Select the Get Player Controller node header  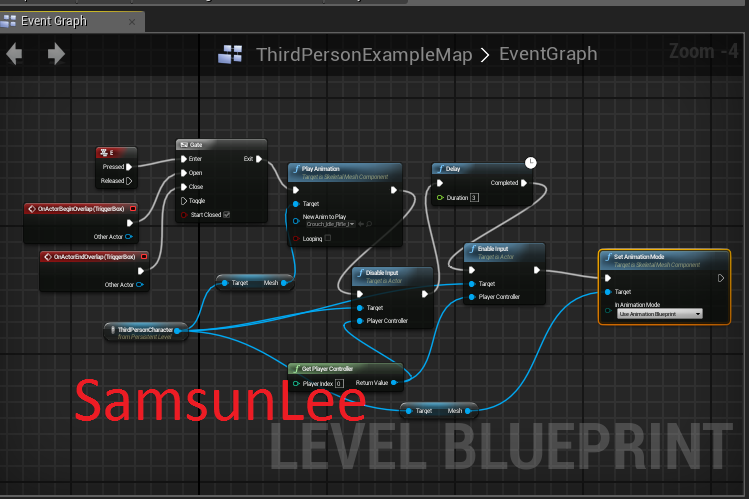(x=345, y=369)
